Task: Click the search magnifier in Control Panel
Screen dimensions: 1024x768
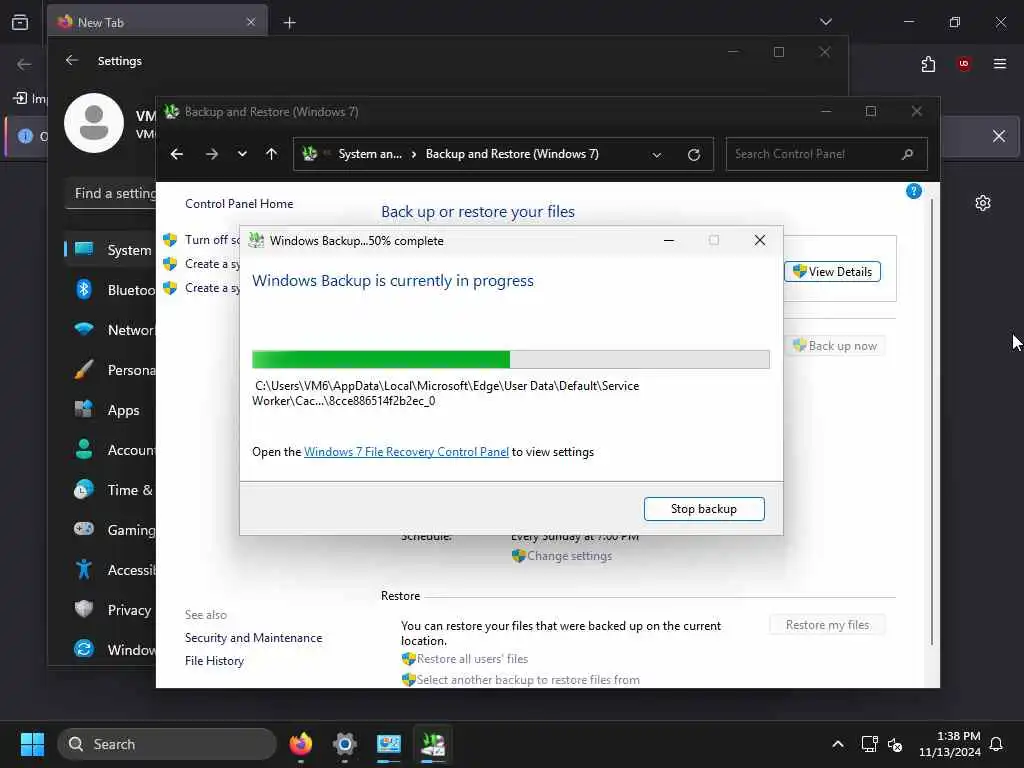Action: 907,154
